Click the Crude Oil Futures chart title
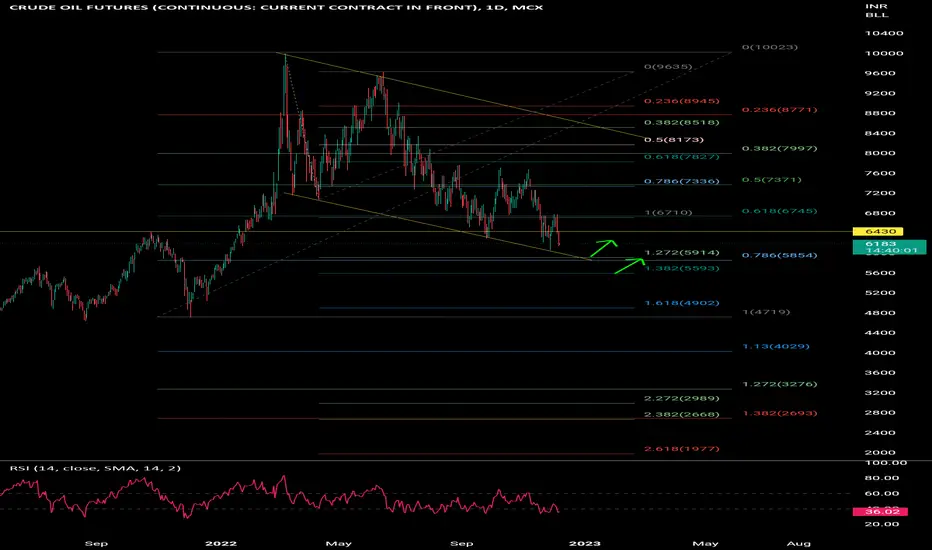932x550 pixels. 276,8
